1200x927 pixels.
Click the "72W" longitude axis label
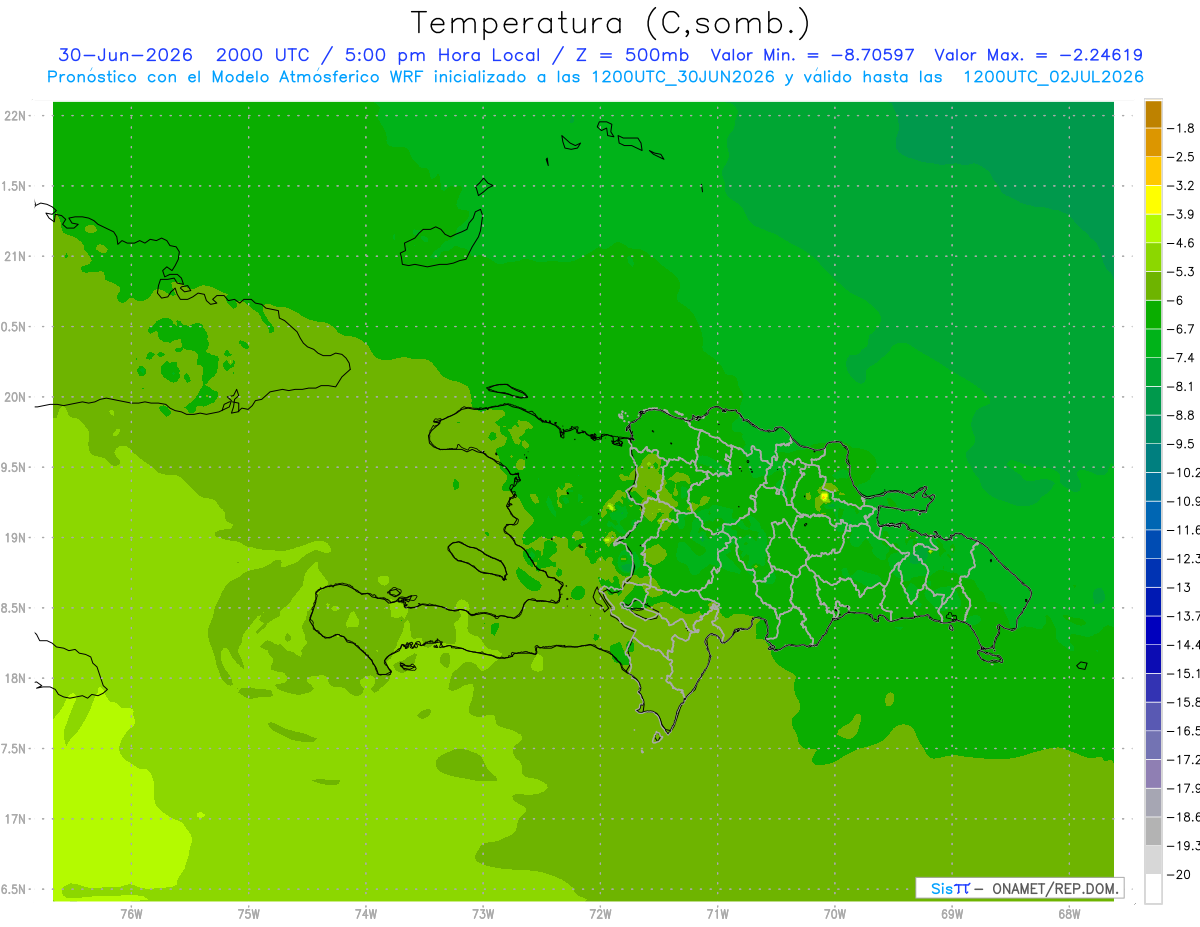click(x=600, y=914)
